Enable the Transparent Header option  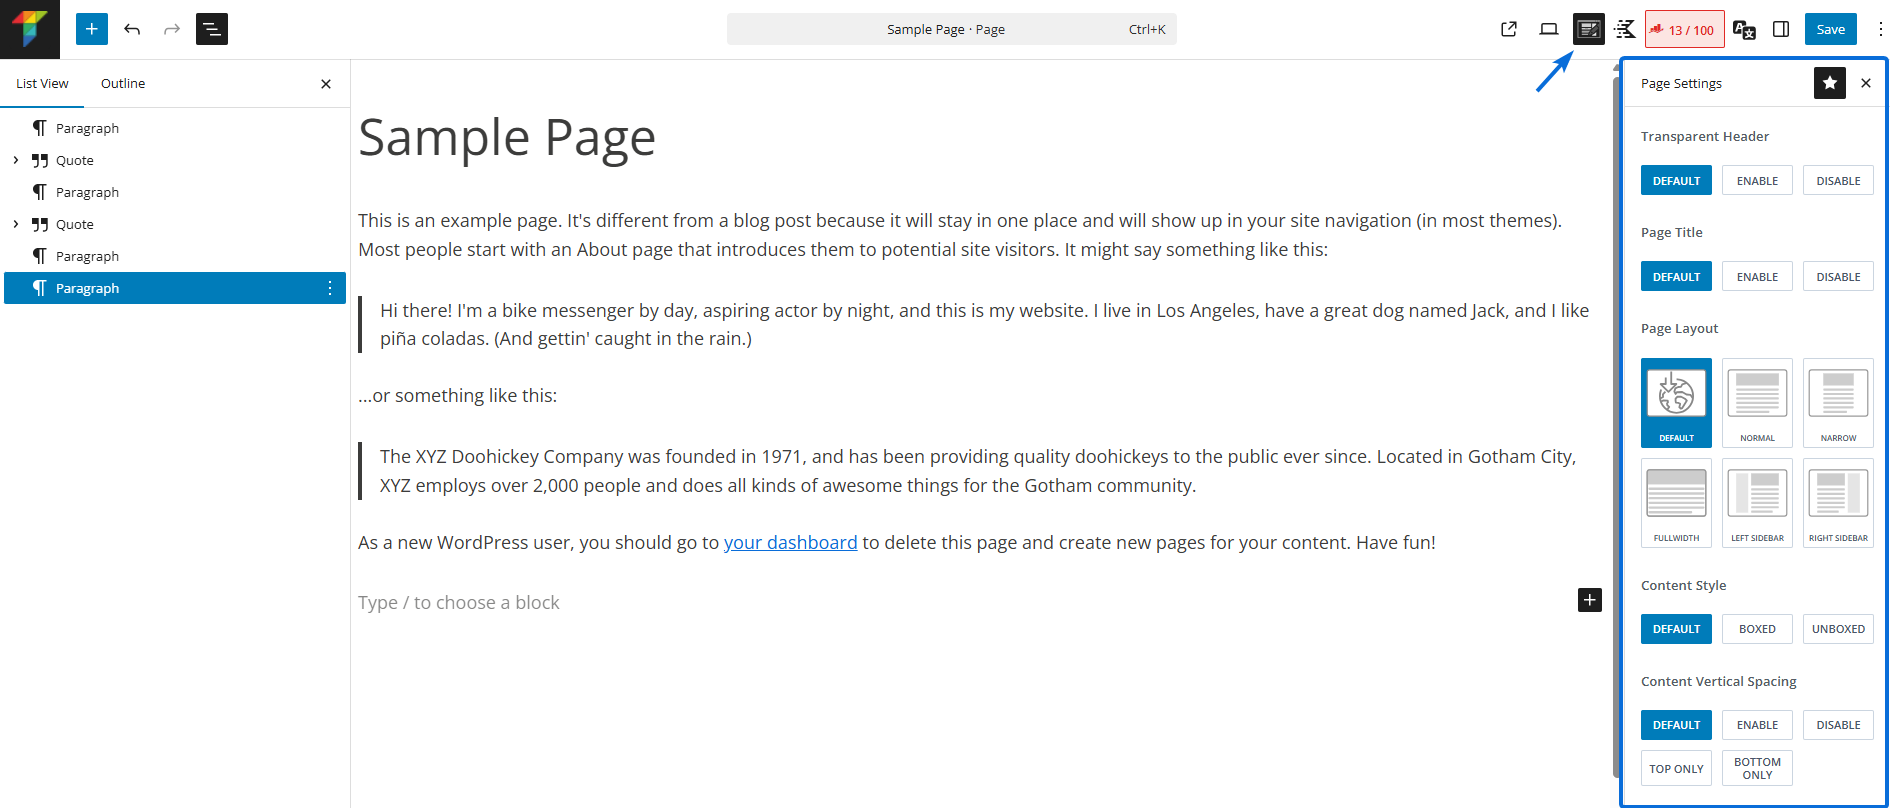click(1757, 181)
